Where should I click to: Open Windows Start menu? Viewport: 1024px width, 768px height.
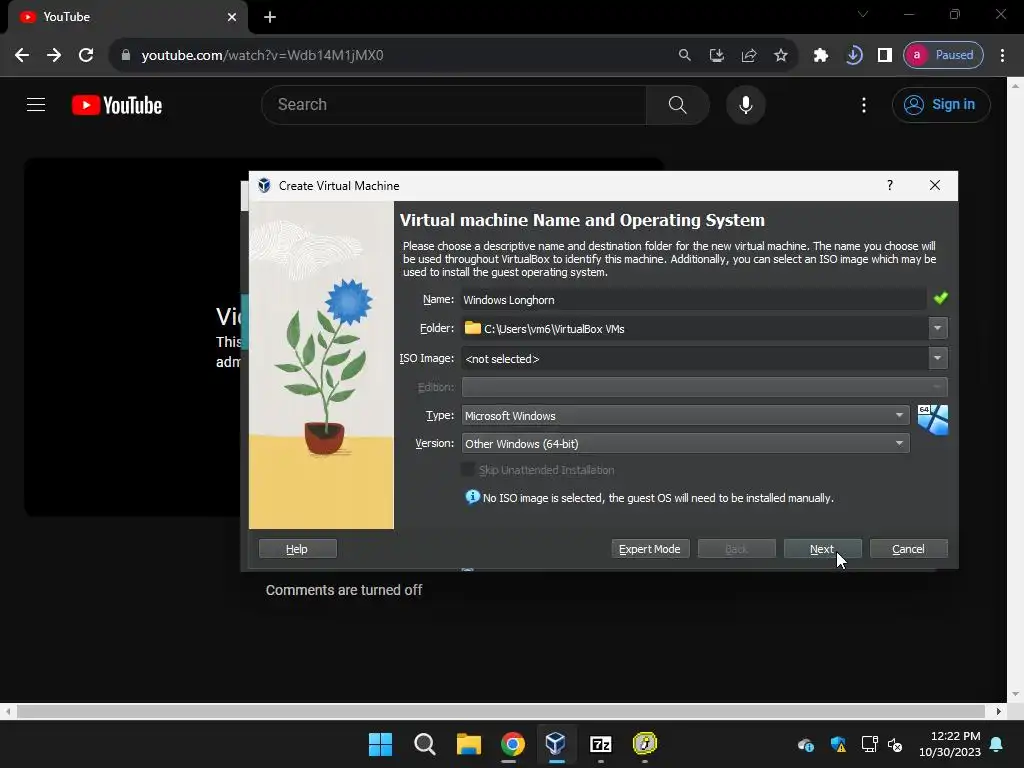(380, 744)
